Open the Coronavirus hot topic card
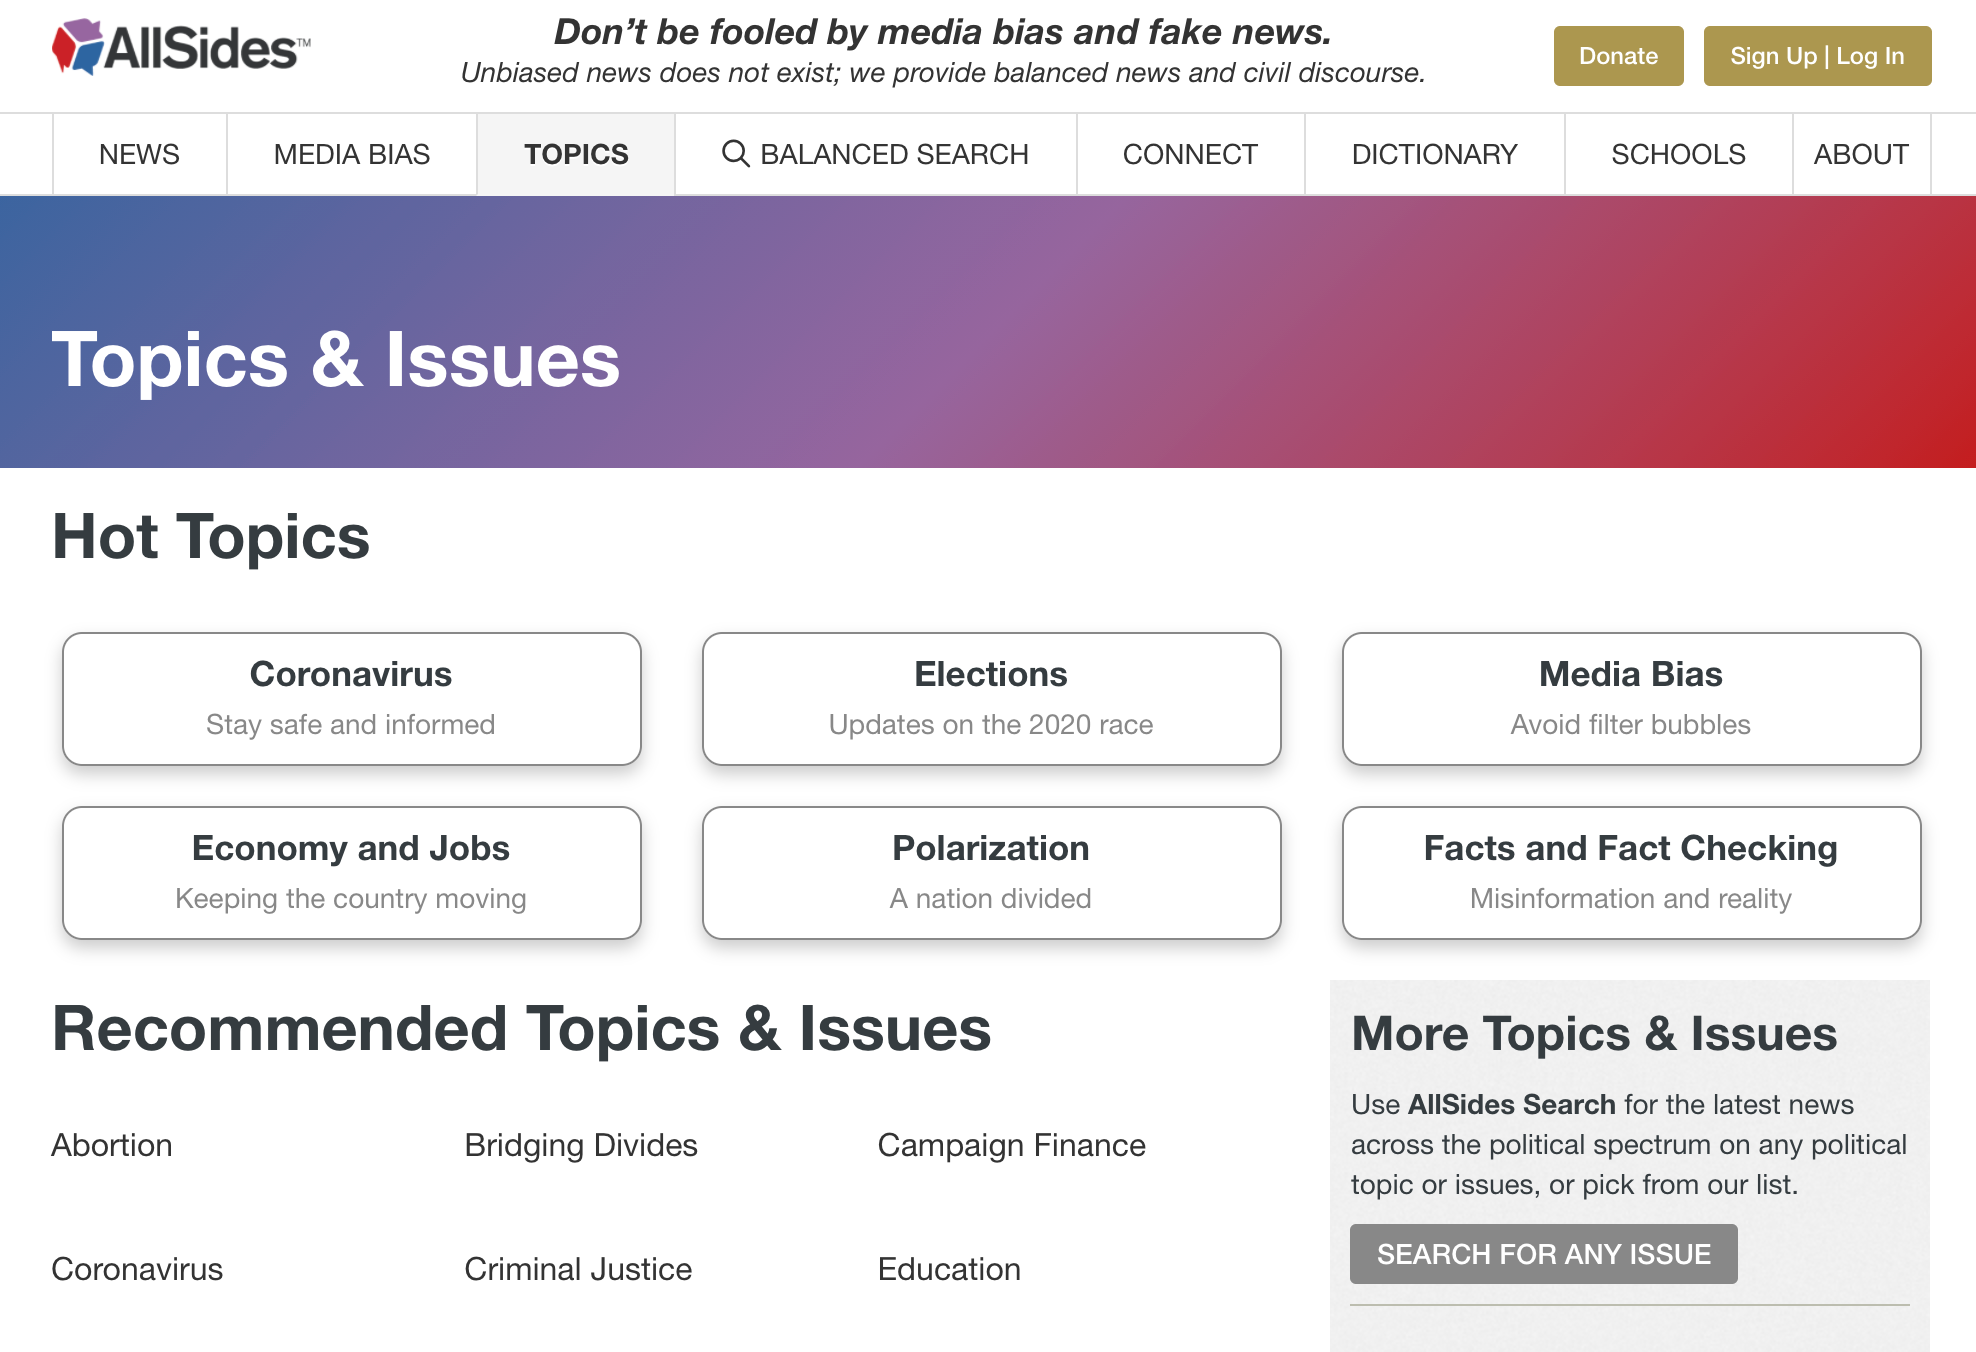This screenshot has width=1976, height=1352. tap(351, 698)
